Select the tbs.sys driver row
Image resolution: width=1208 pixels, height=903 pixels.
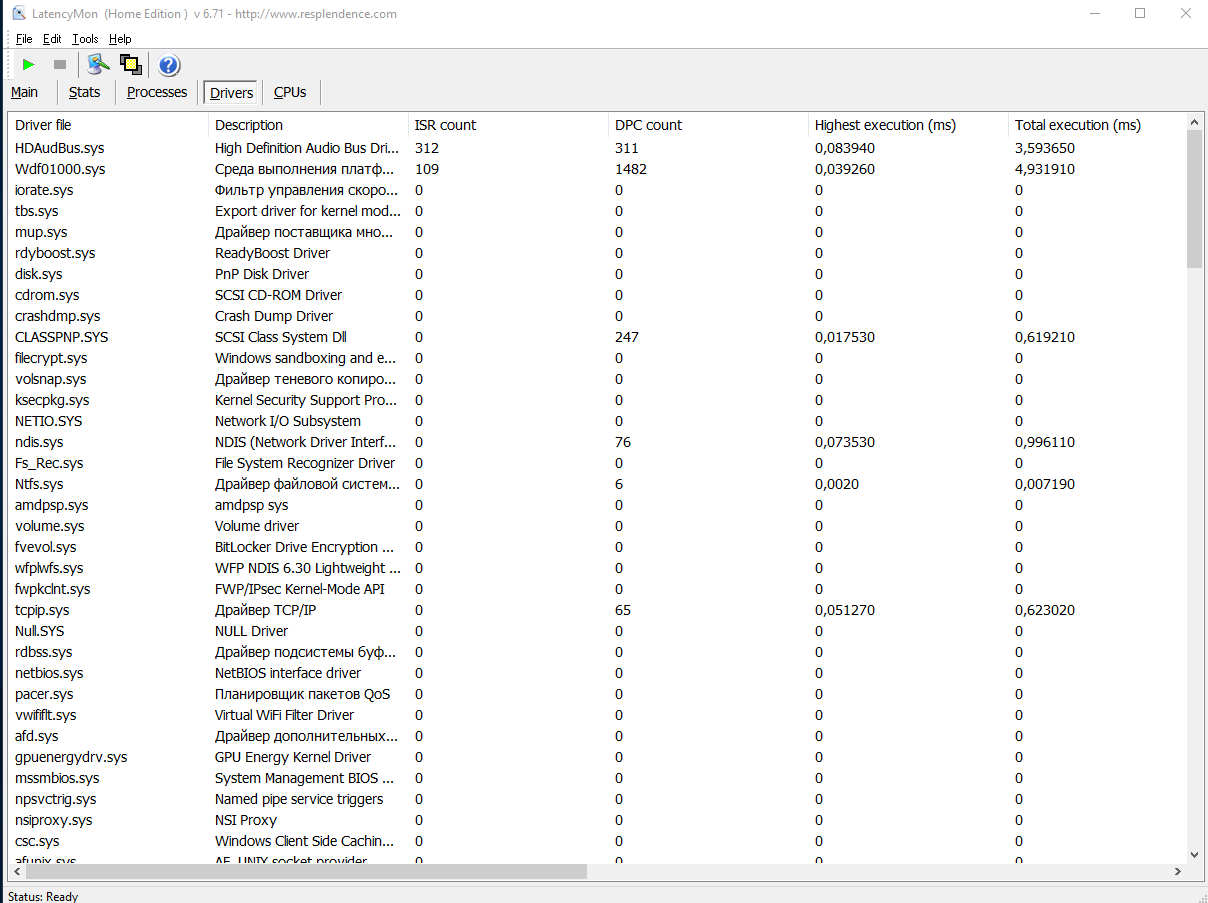pyautogui.click(x=597, y=211)
